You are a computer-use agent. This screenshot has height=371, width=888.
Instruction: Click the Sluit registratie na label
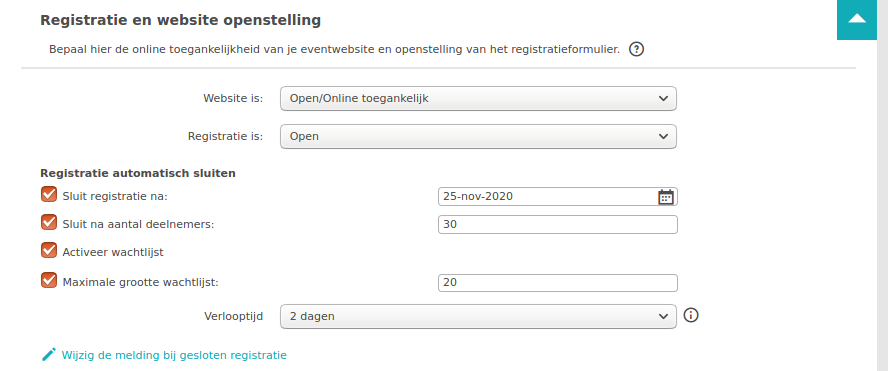tap(116, 197)
